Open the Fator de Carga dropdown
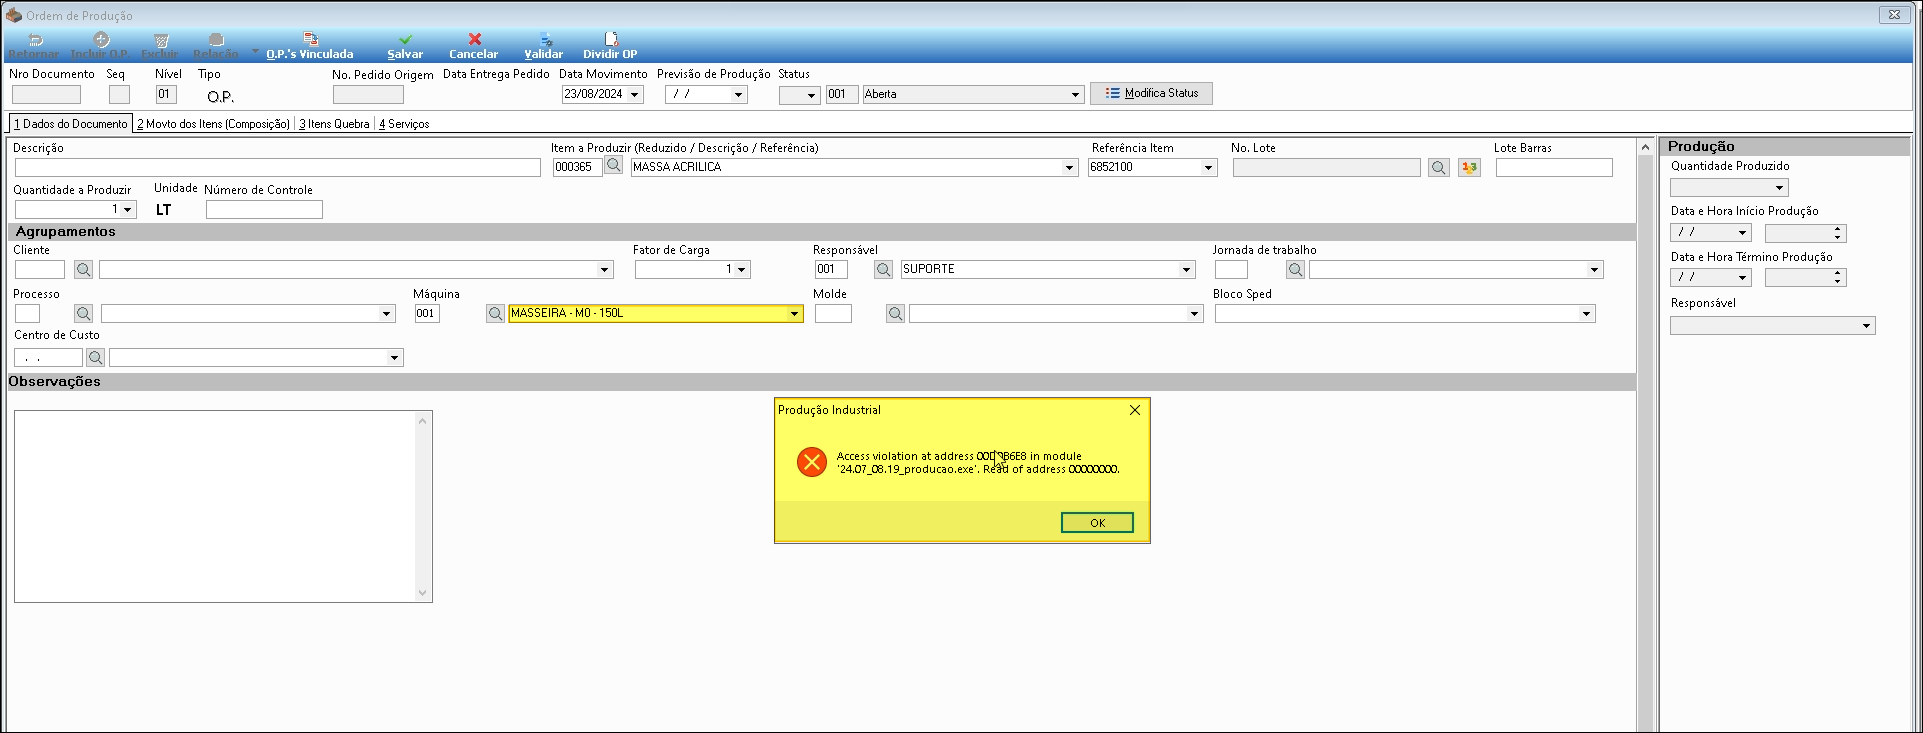 (741, 270)
